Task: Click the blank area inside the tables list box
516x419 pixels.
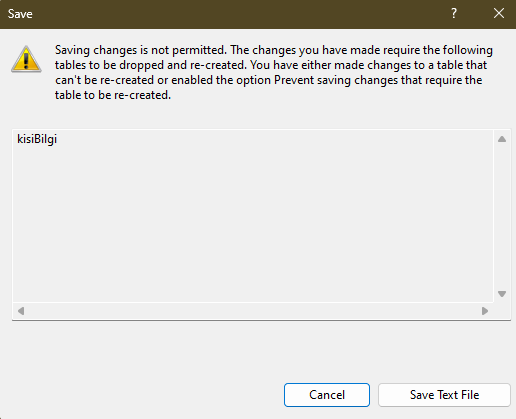Action: 253,220
